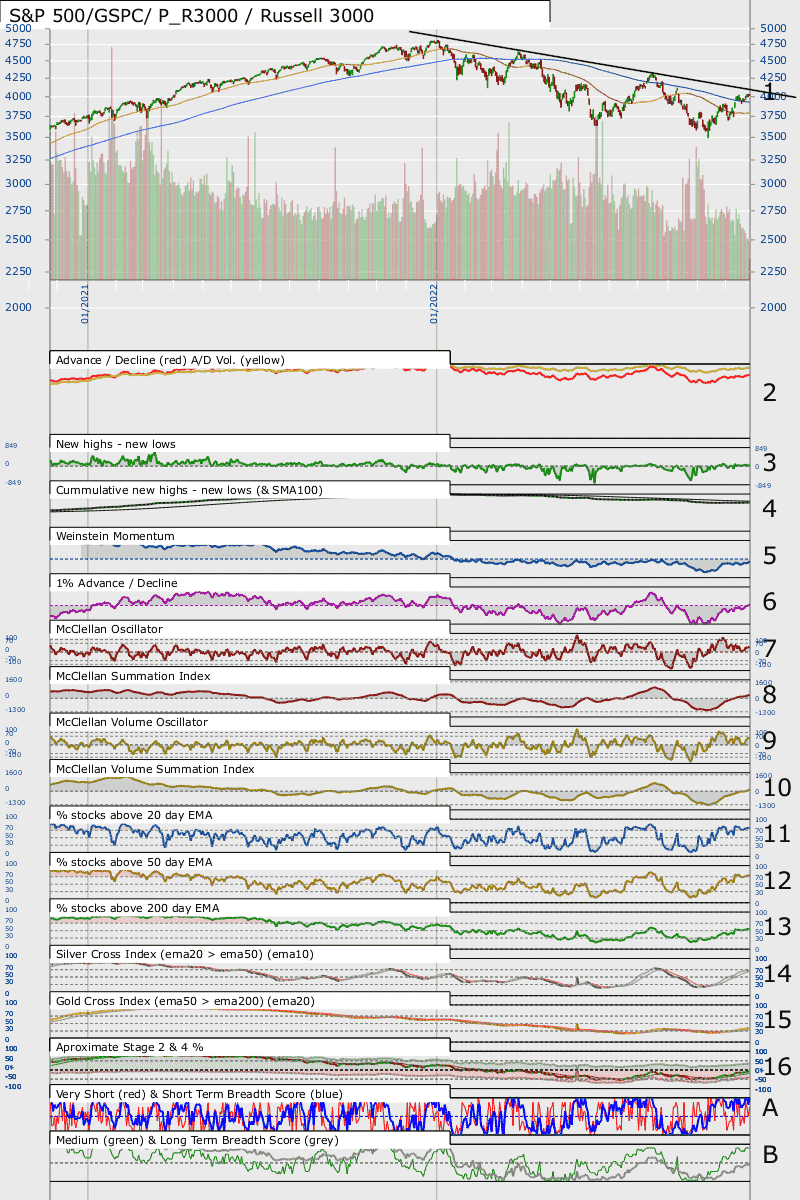Click panel number 2 beside Advance / Decline

769,392
